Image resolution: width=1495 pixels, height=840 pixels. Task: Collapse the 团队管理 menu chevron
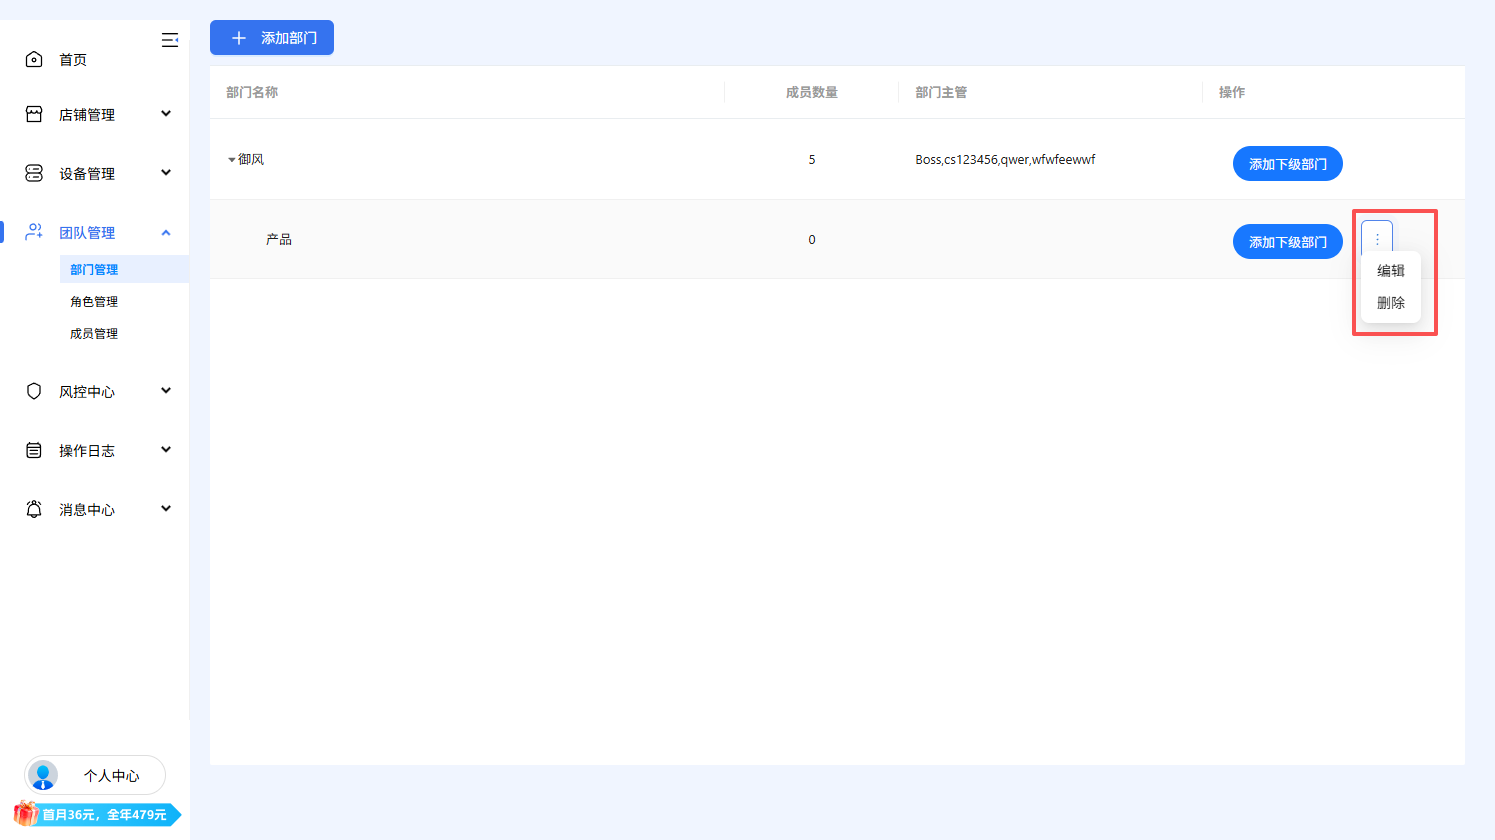coord(166,231)
